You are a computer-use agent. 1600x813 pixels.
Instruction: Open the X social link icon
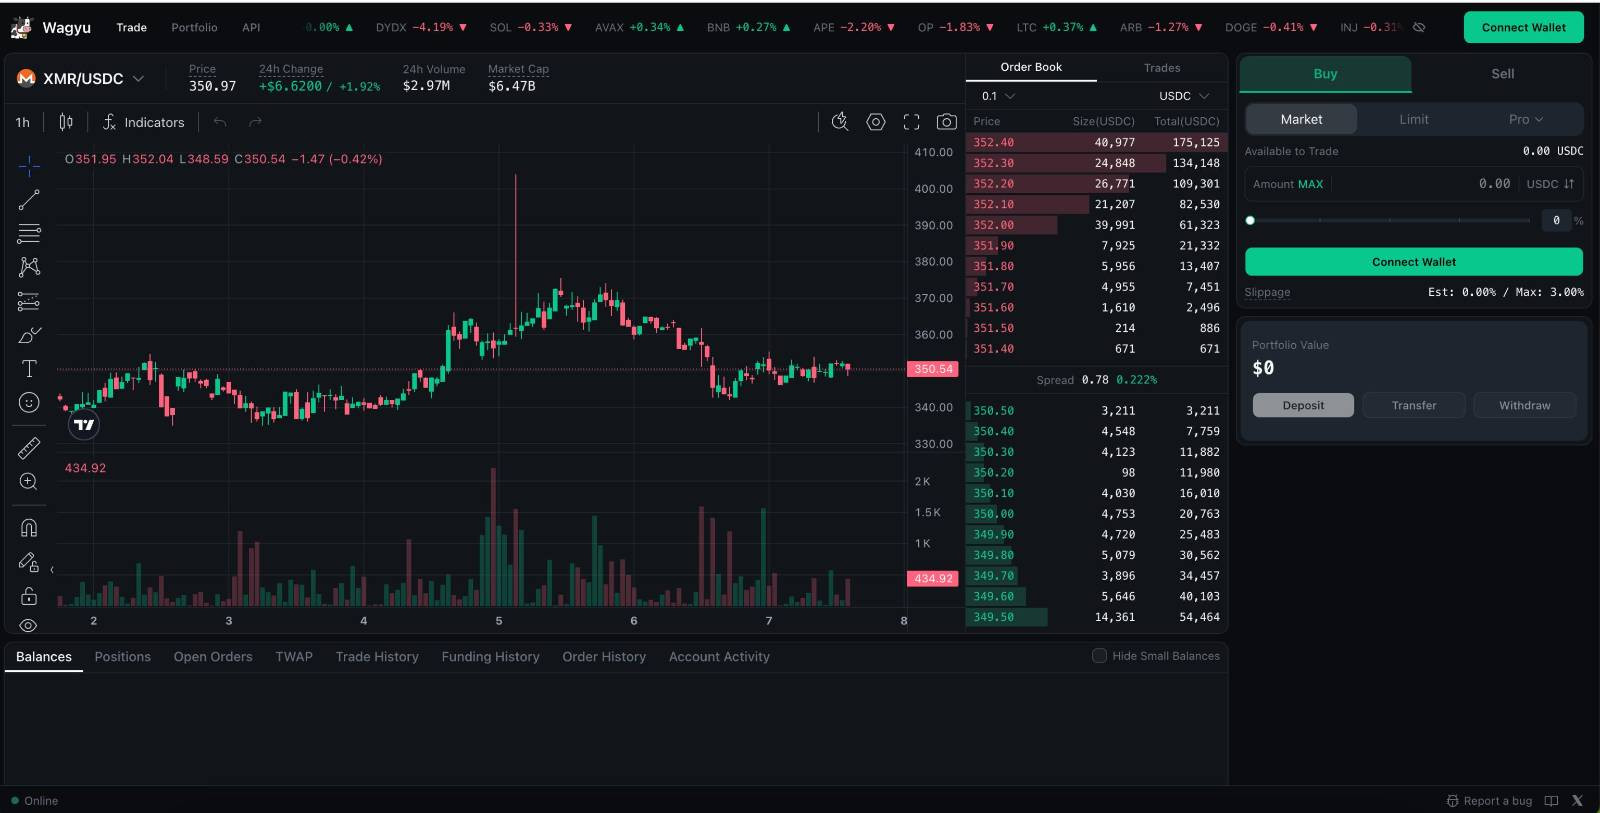pyautogui.click(x=1577, y=801)
